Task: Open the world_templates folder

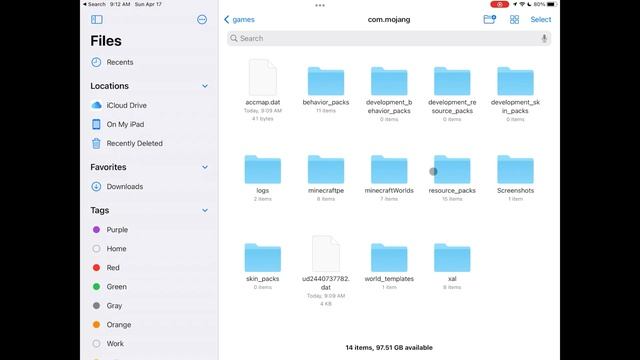Action: coord(389,258)
